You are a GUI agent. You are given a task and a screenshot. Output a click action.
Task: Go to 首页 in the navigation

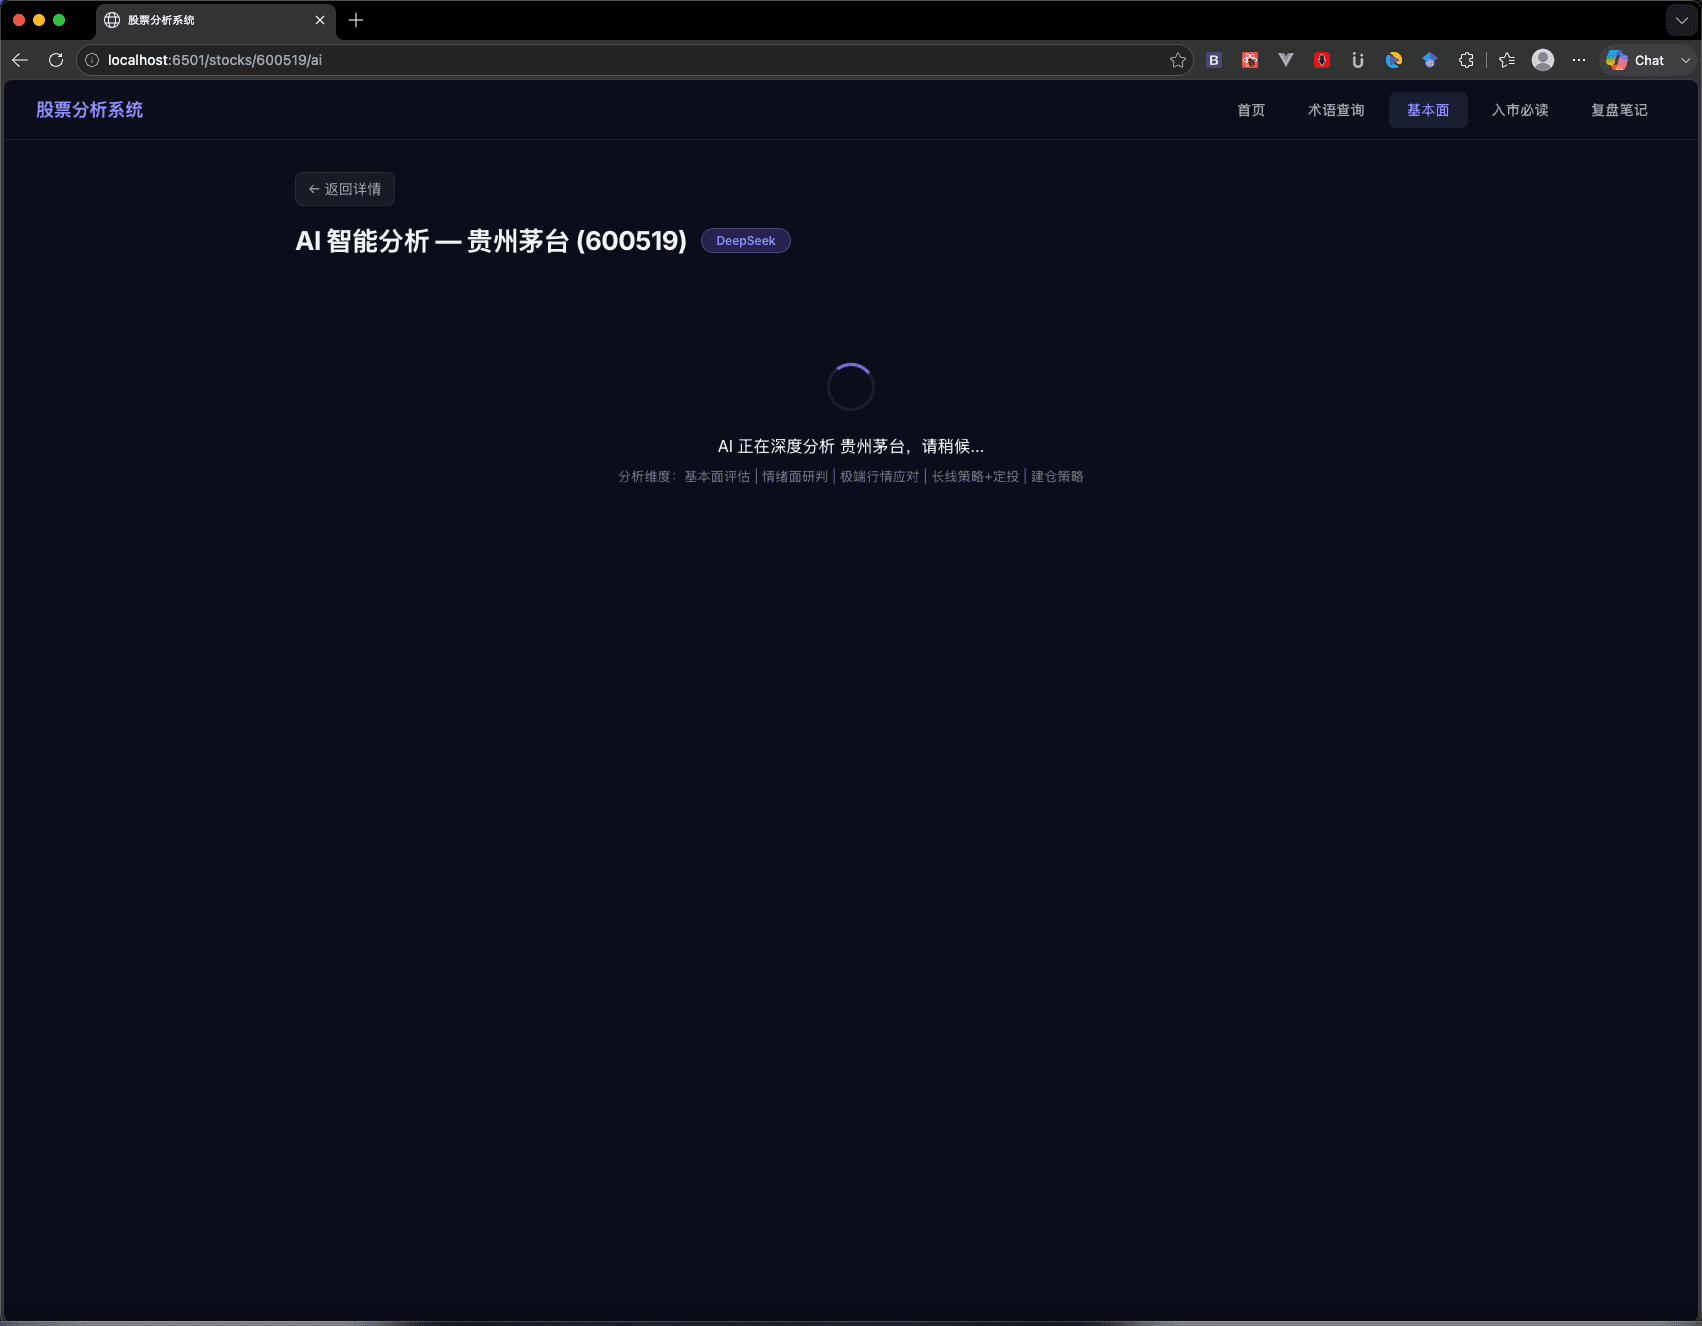pos(1251,110)
